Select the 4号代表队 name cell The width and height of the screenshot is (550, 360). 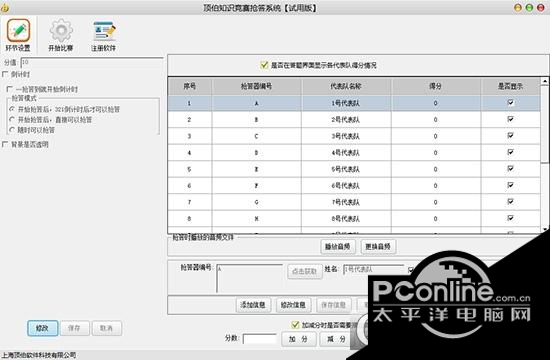point(346,153)
